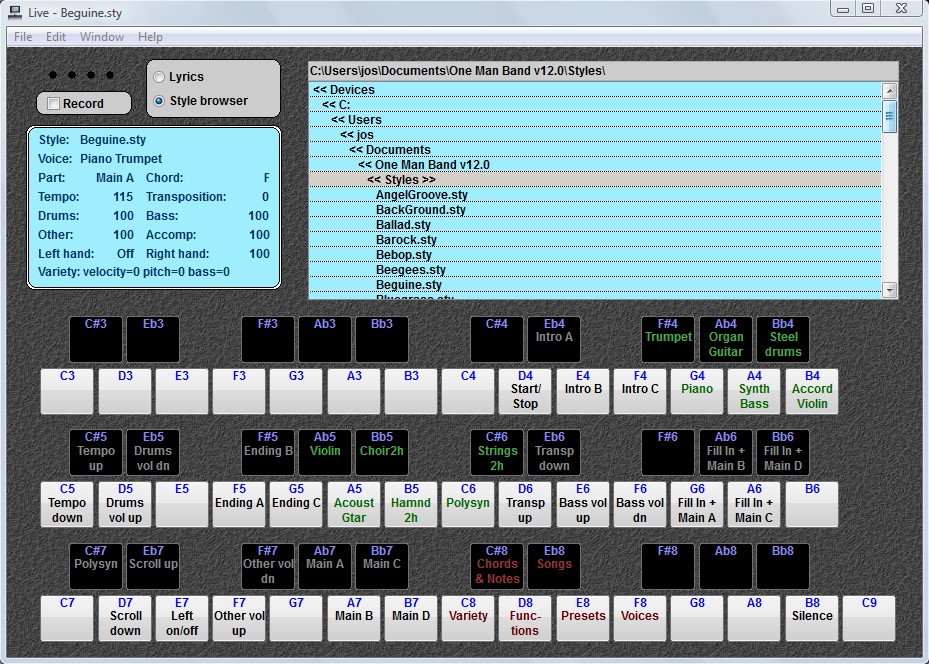Enable the Record checkbox

coord(54,104)
